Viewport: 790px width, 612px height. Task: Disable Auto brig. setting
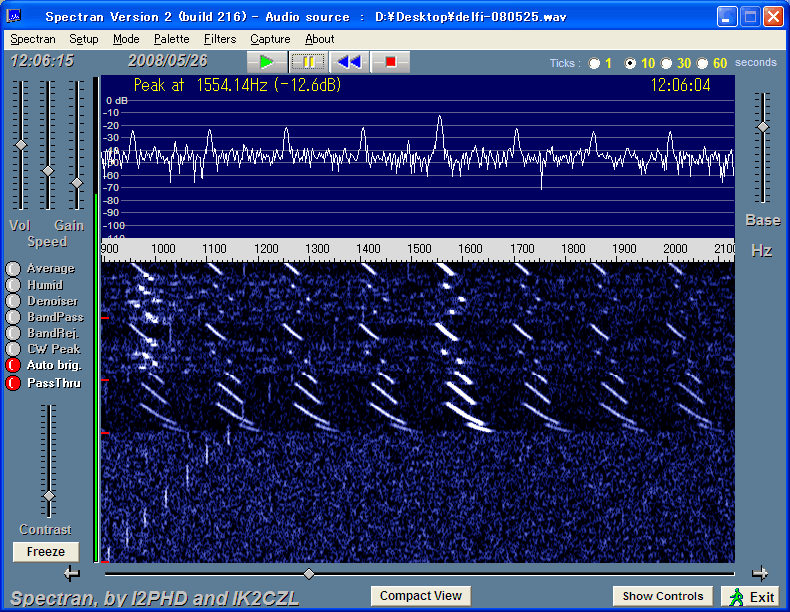click(13, 365)
